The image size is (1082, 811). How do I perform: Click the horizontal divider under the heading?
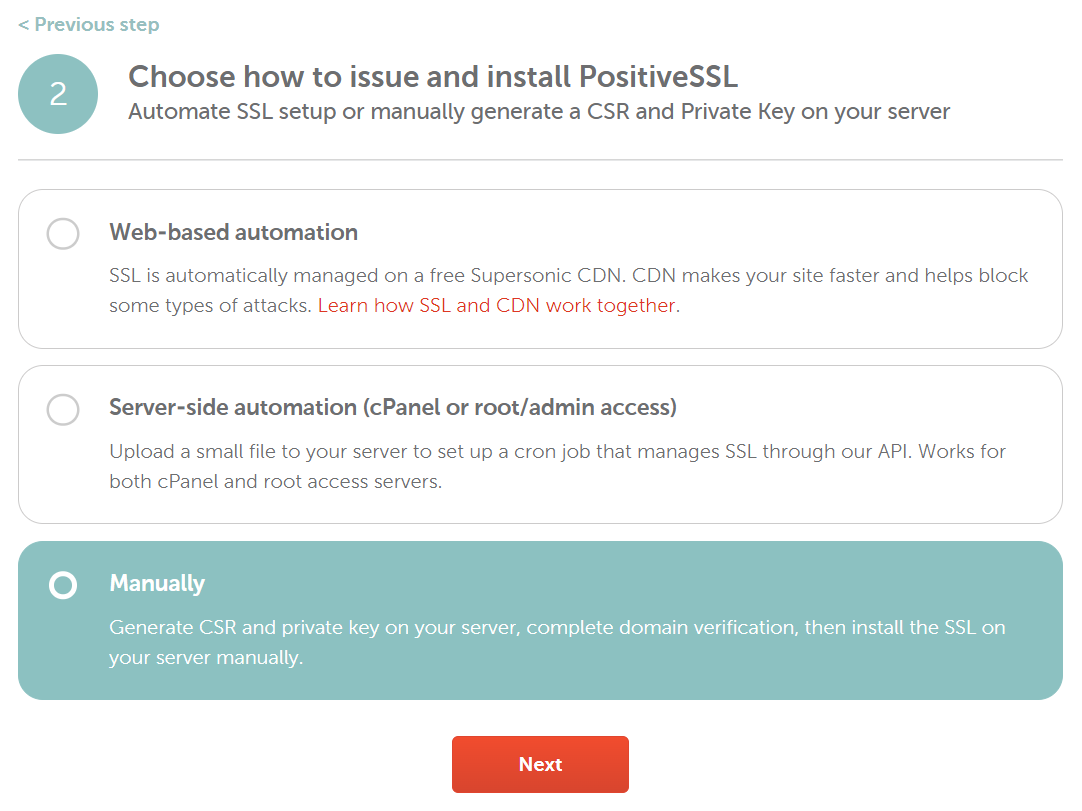540,160
